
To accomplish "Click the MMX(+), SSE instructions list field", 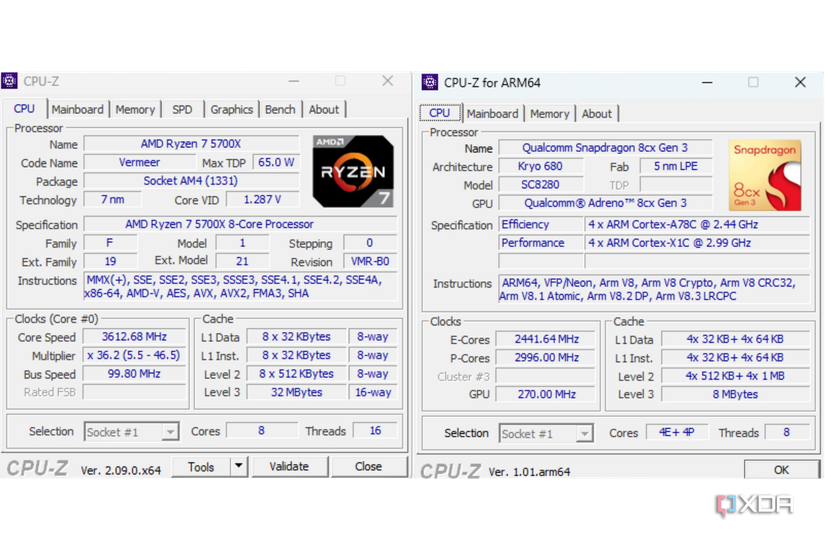I will pyautogui.click(x=240, y=287).
